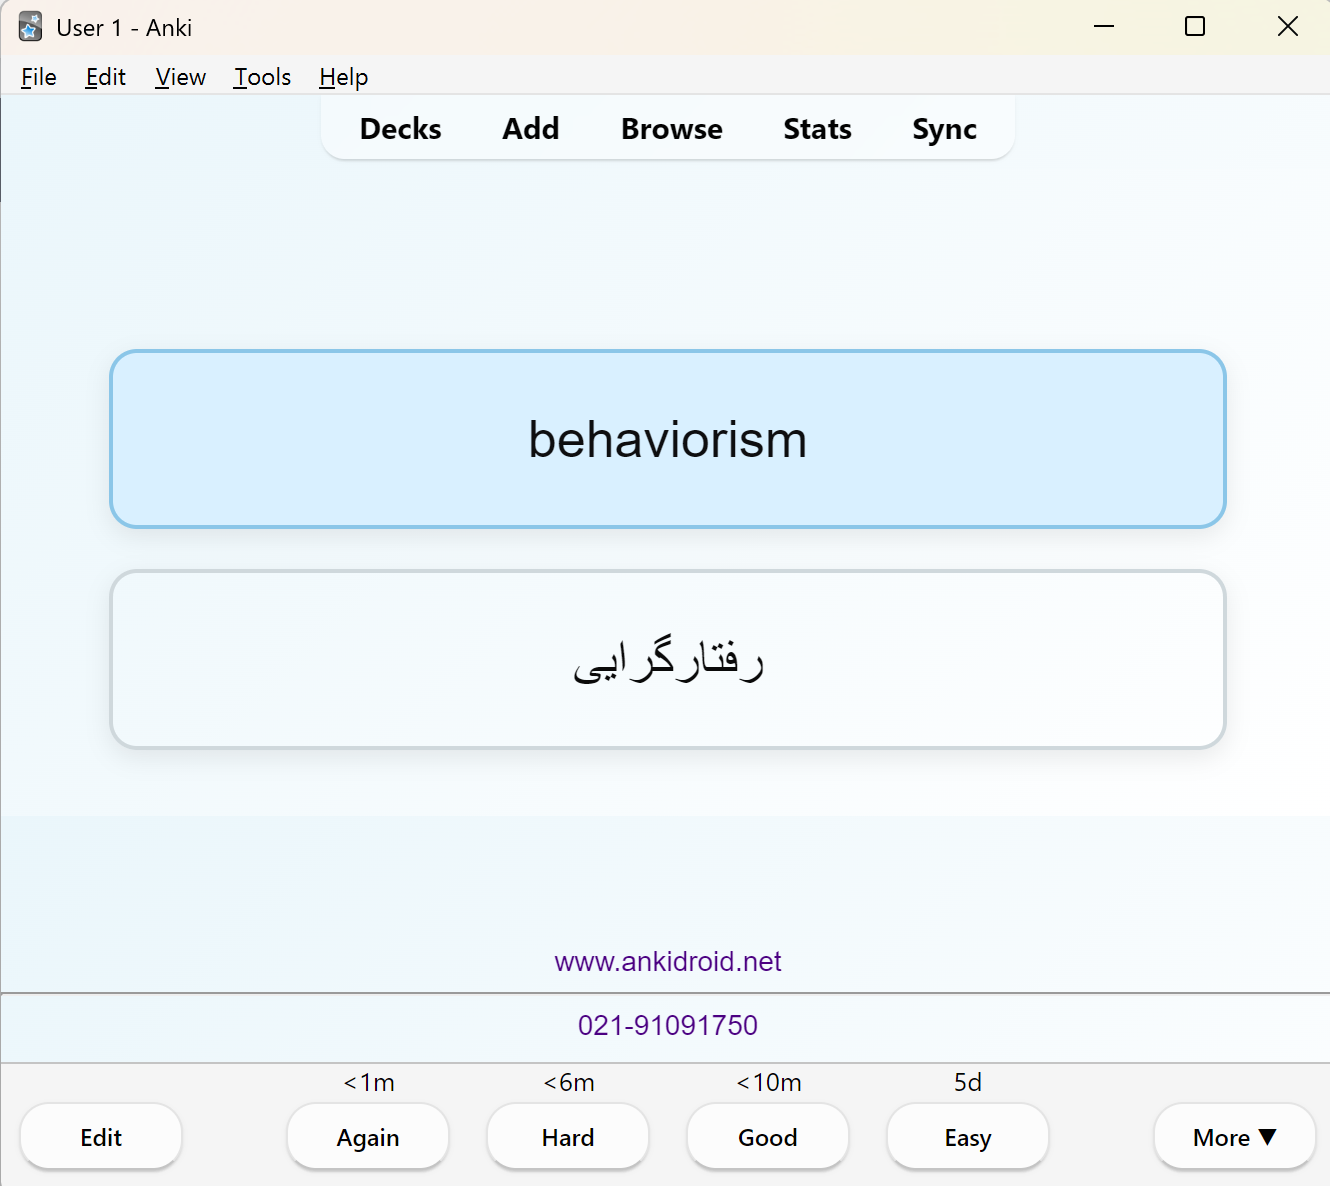Open the Edit menu in menu bar
Screen dimensions: 1330x1186
pos(105,77)
